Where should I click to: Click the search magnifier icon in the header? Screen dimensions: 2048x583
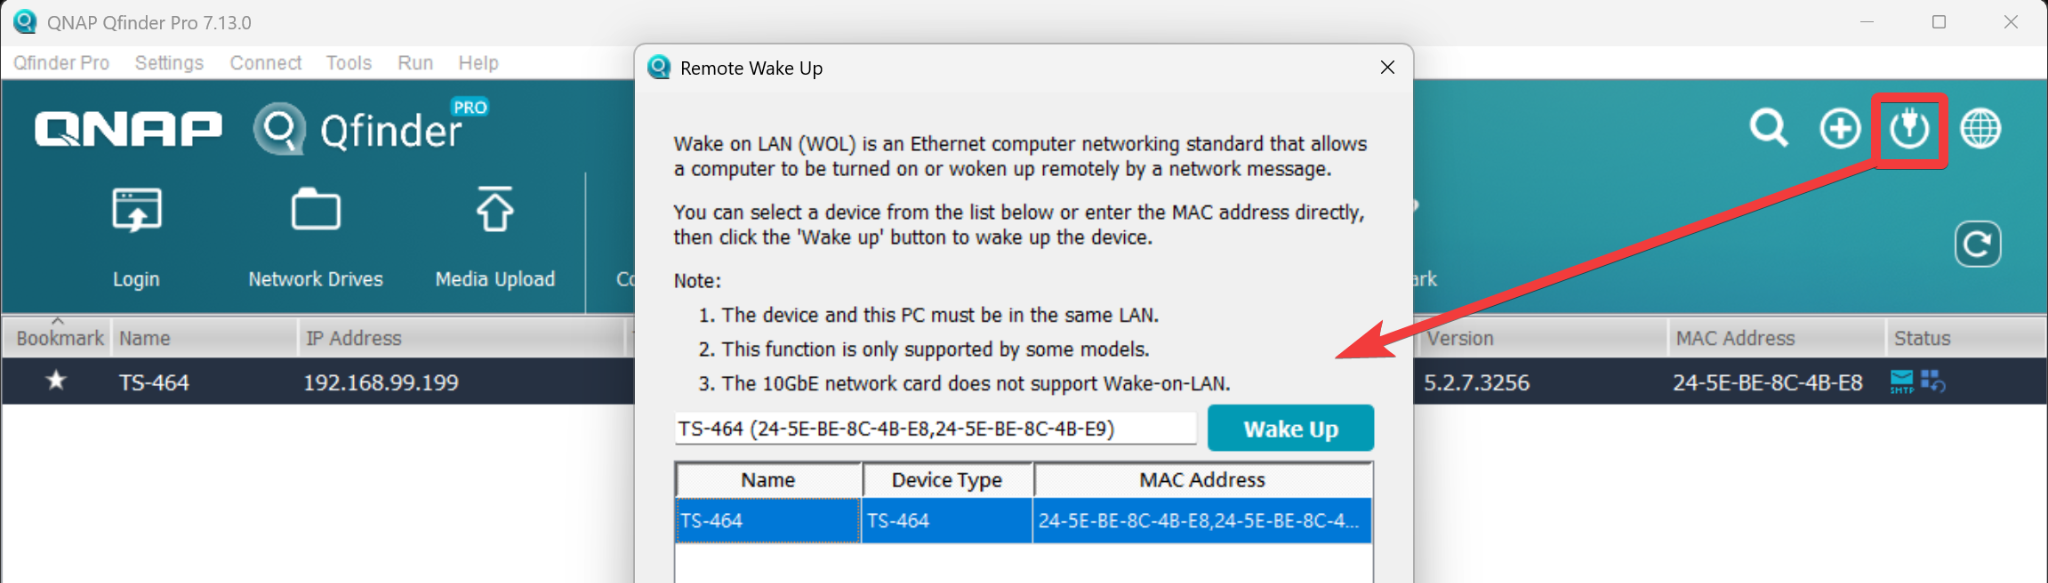point(1768,129)
